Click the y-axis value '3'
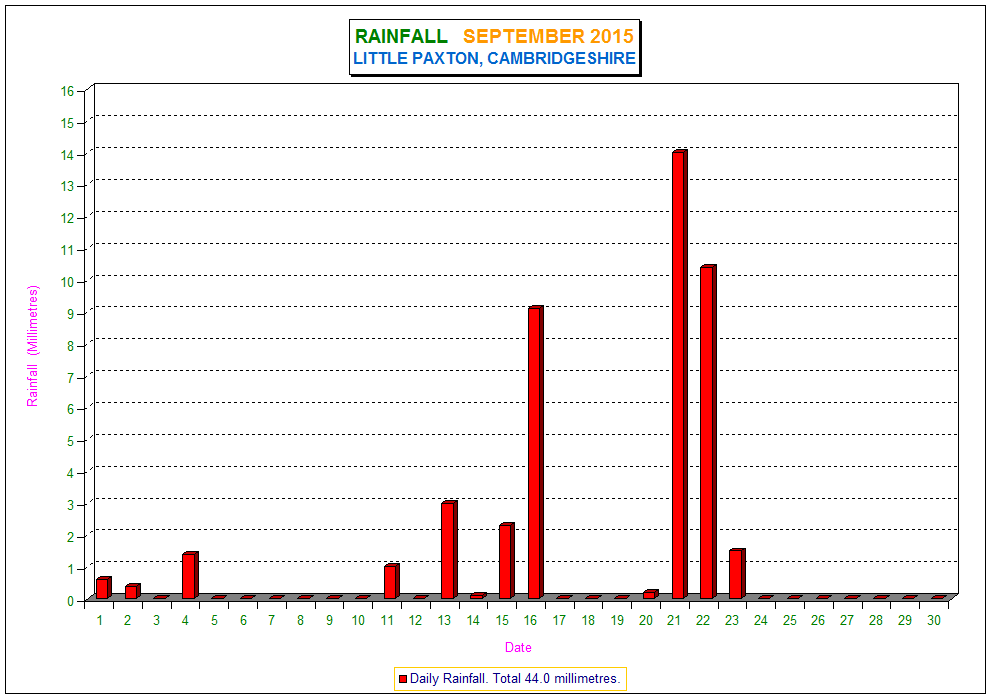Screen dimensions: 991x698 pyautogui.click(x=71, y=505)
